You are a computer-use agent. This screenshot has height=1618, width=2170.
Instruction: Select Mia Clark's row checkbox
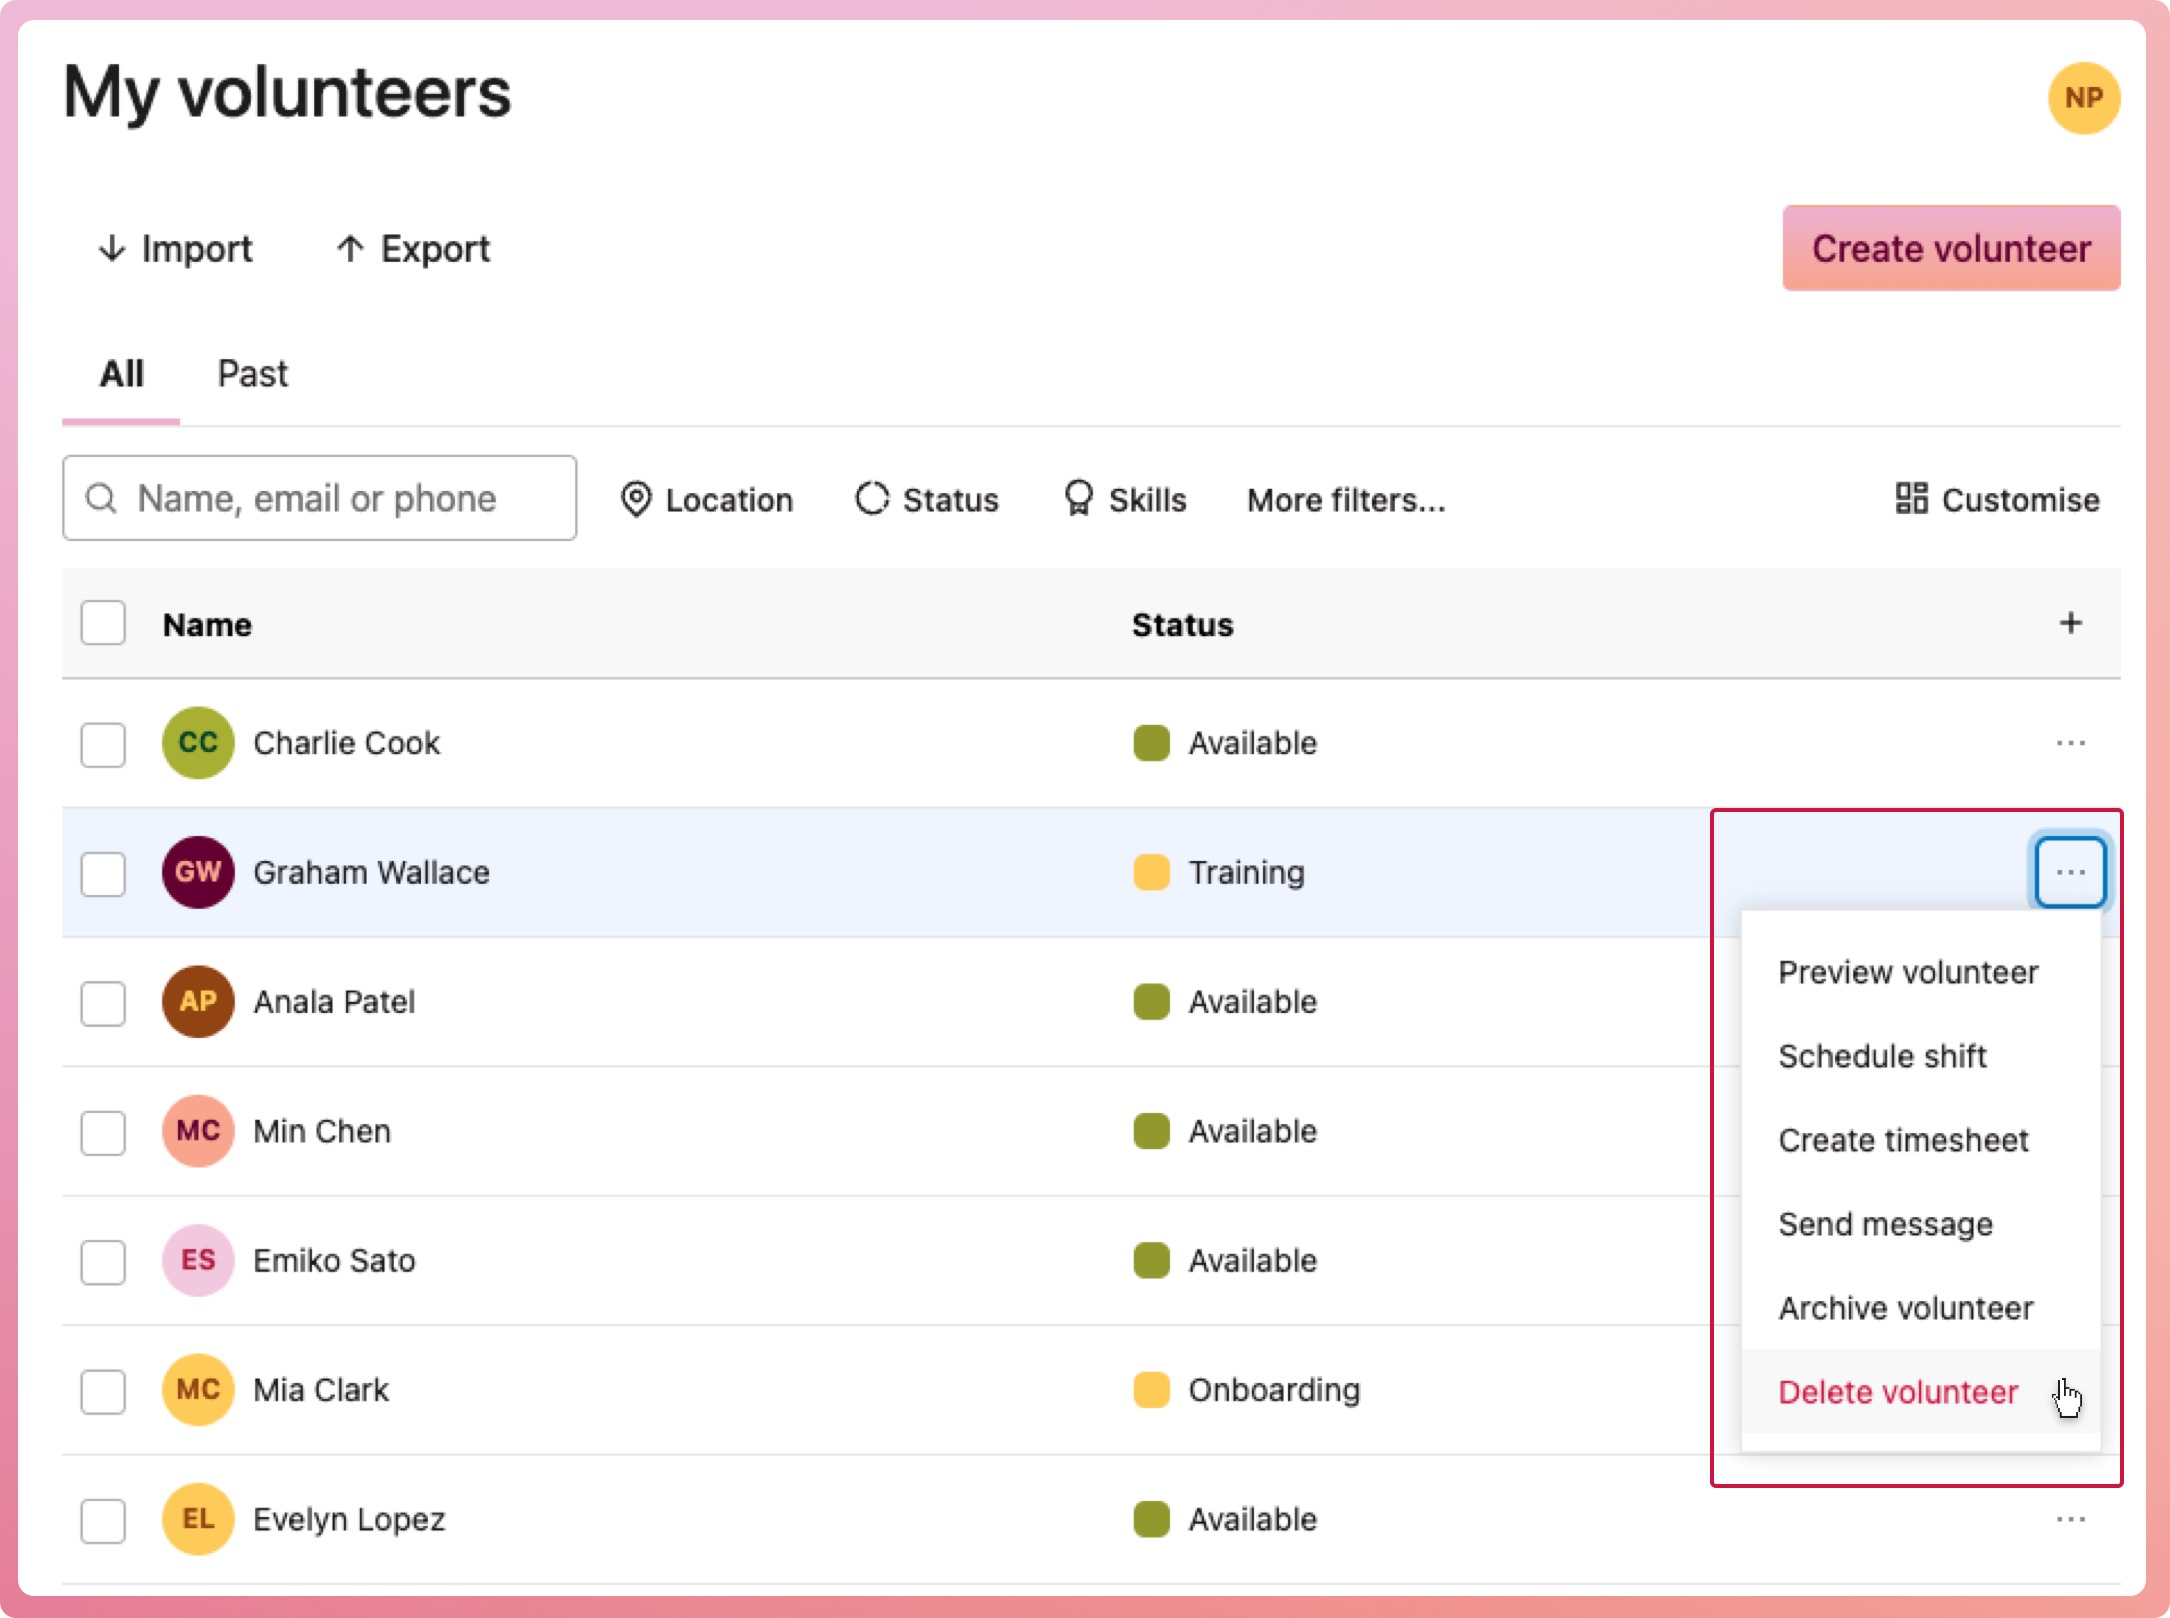[103, 1391]
